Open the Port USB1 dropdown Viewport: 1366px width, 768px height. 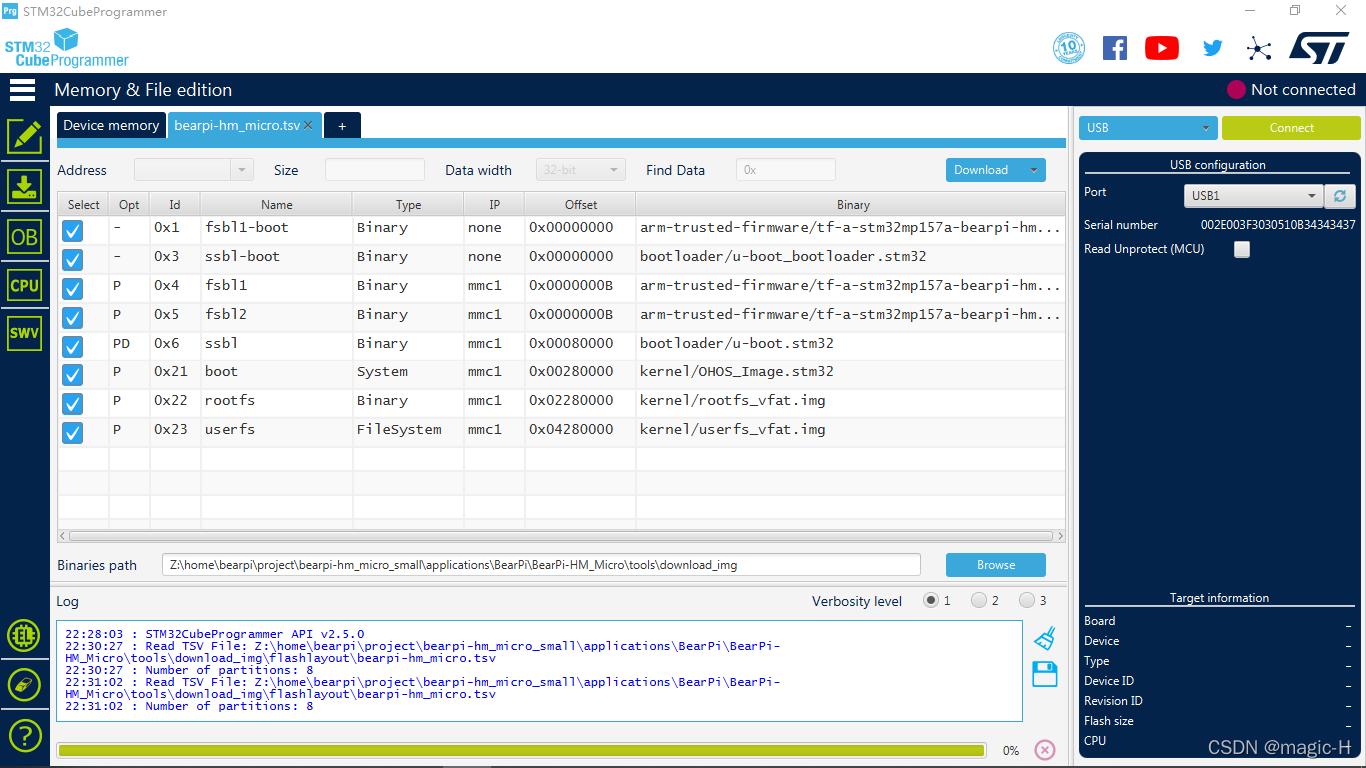point(1253,196)
